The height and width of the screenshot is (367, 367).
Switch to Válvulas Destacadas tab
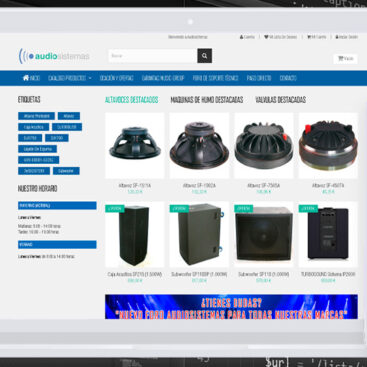click(280, 100)
